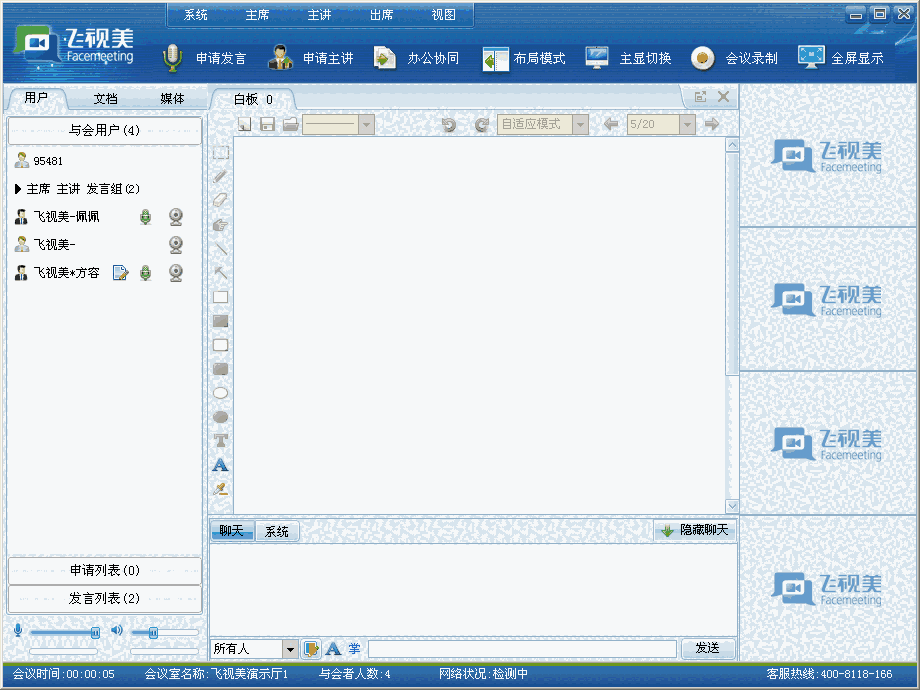Switch to the 系统 messages tab

[277, 531]
